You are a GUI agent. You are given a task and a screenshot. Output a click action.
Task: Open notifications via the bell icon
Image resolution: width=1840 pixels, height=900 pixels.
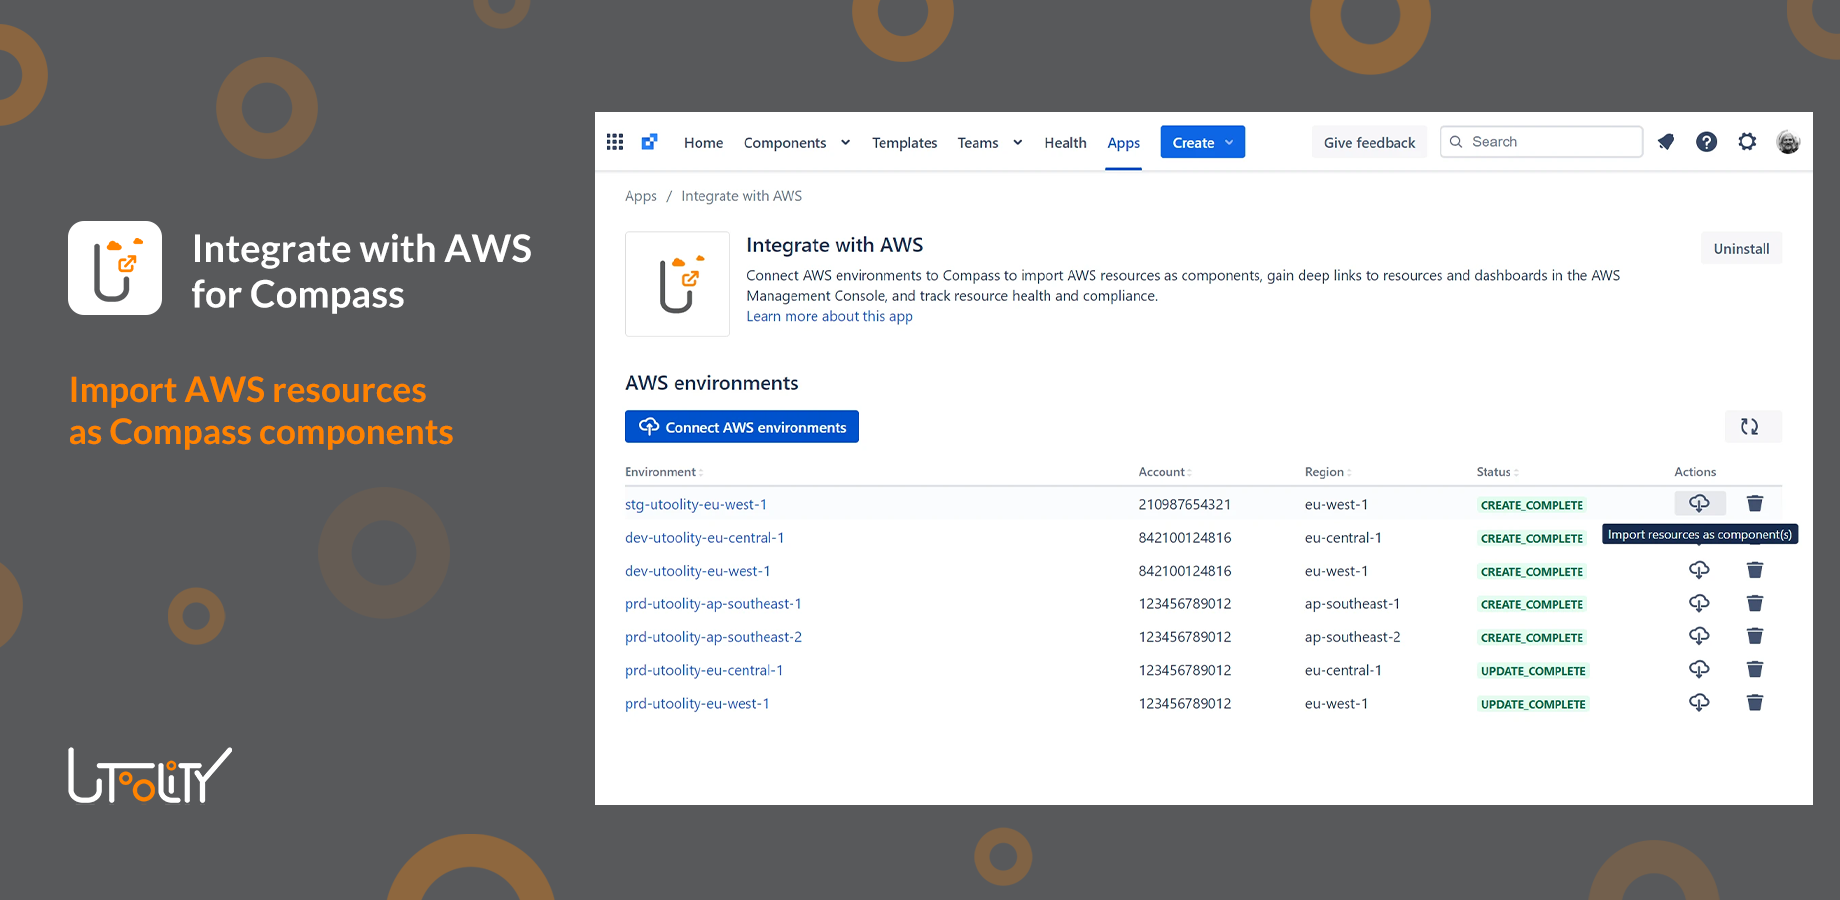[x=1666, y=141]
